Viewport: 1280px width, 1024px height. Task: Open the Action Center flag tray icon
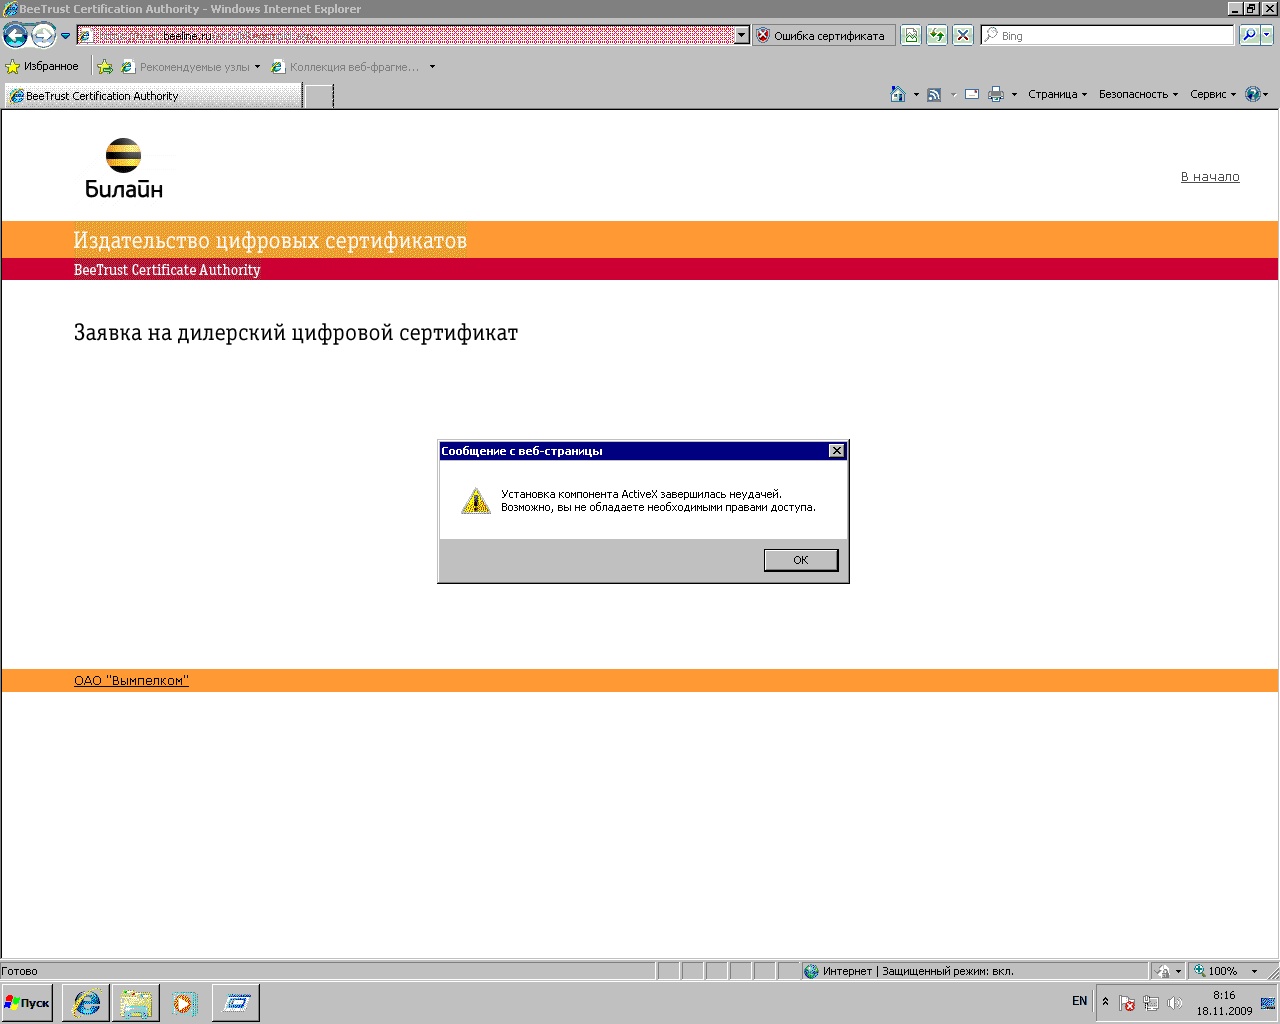point(1127,1003)
